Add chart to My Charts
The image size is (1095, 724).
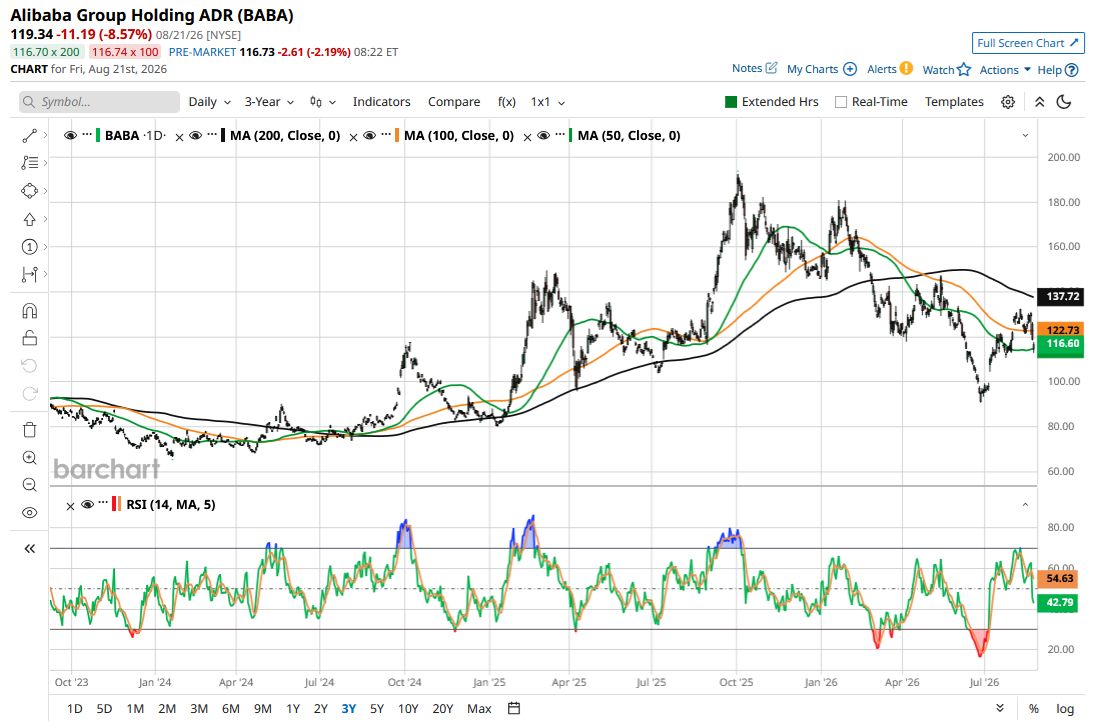click(x=821, y=69)
